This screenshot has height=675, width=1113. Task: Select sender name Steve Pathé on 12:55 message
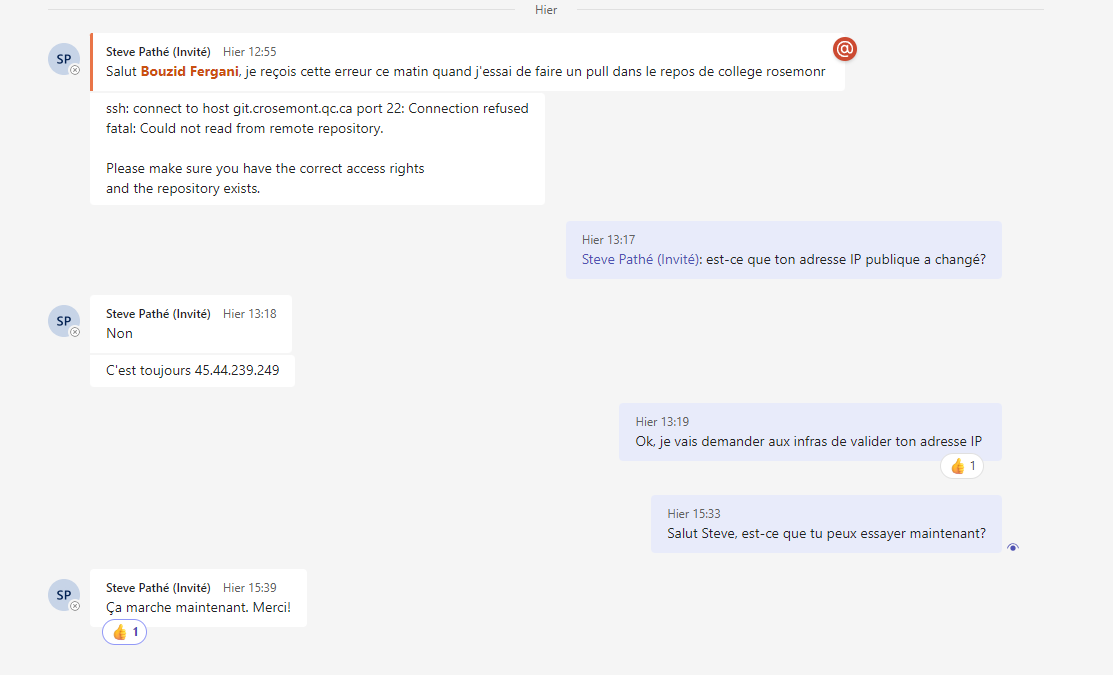[158, 51]
